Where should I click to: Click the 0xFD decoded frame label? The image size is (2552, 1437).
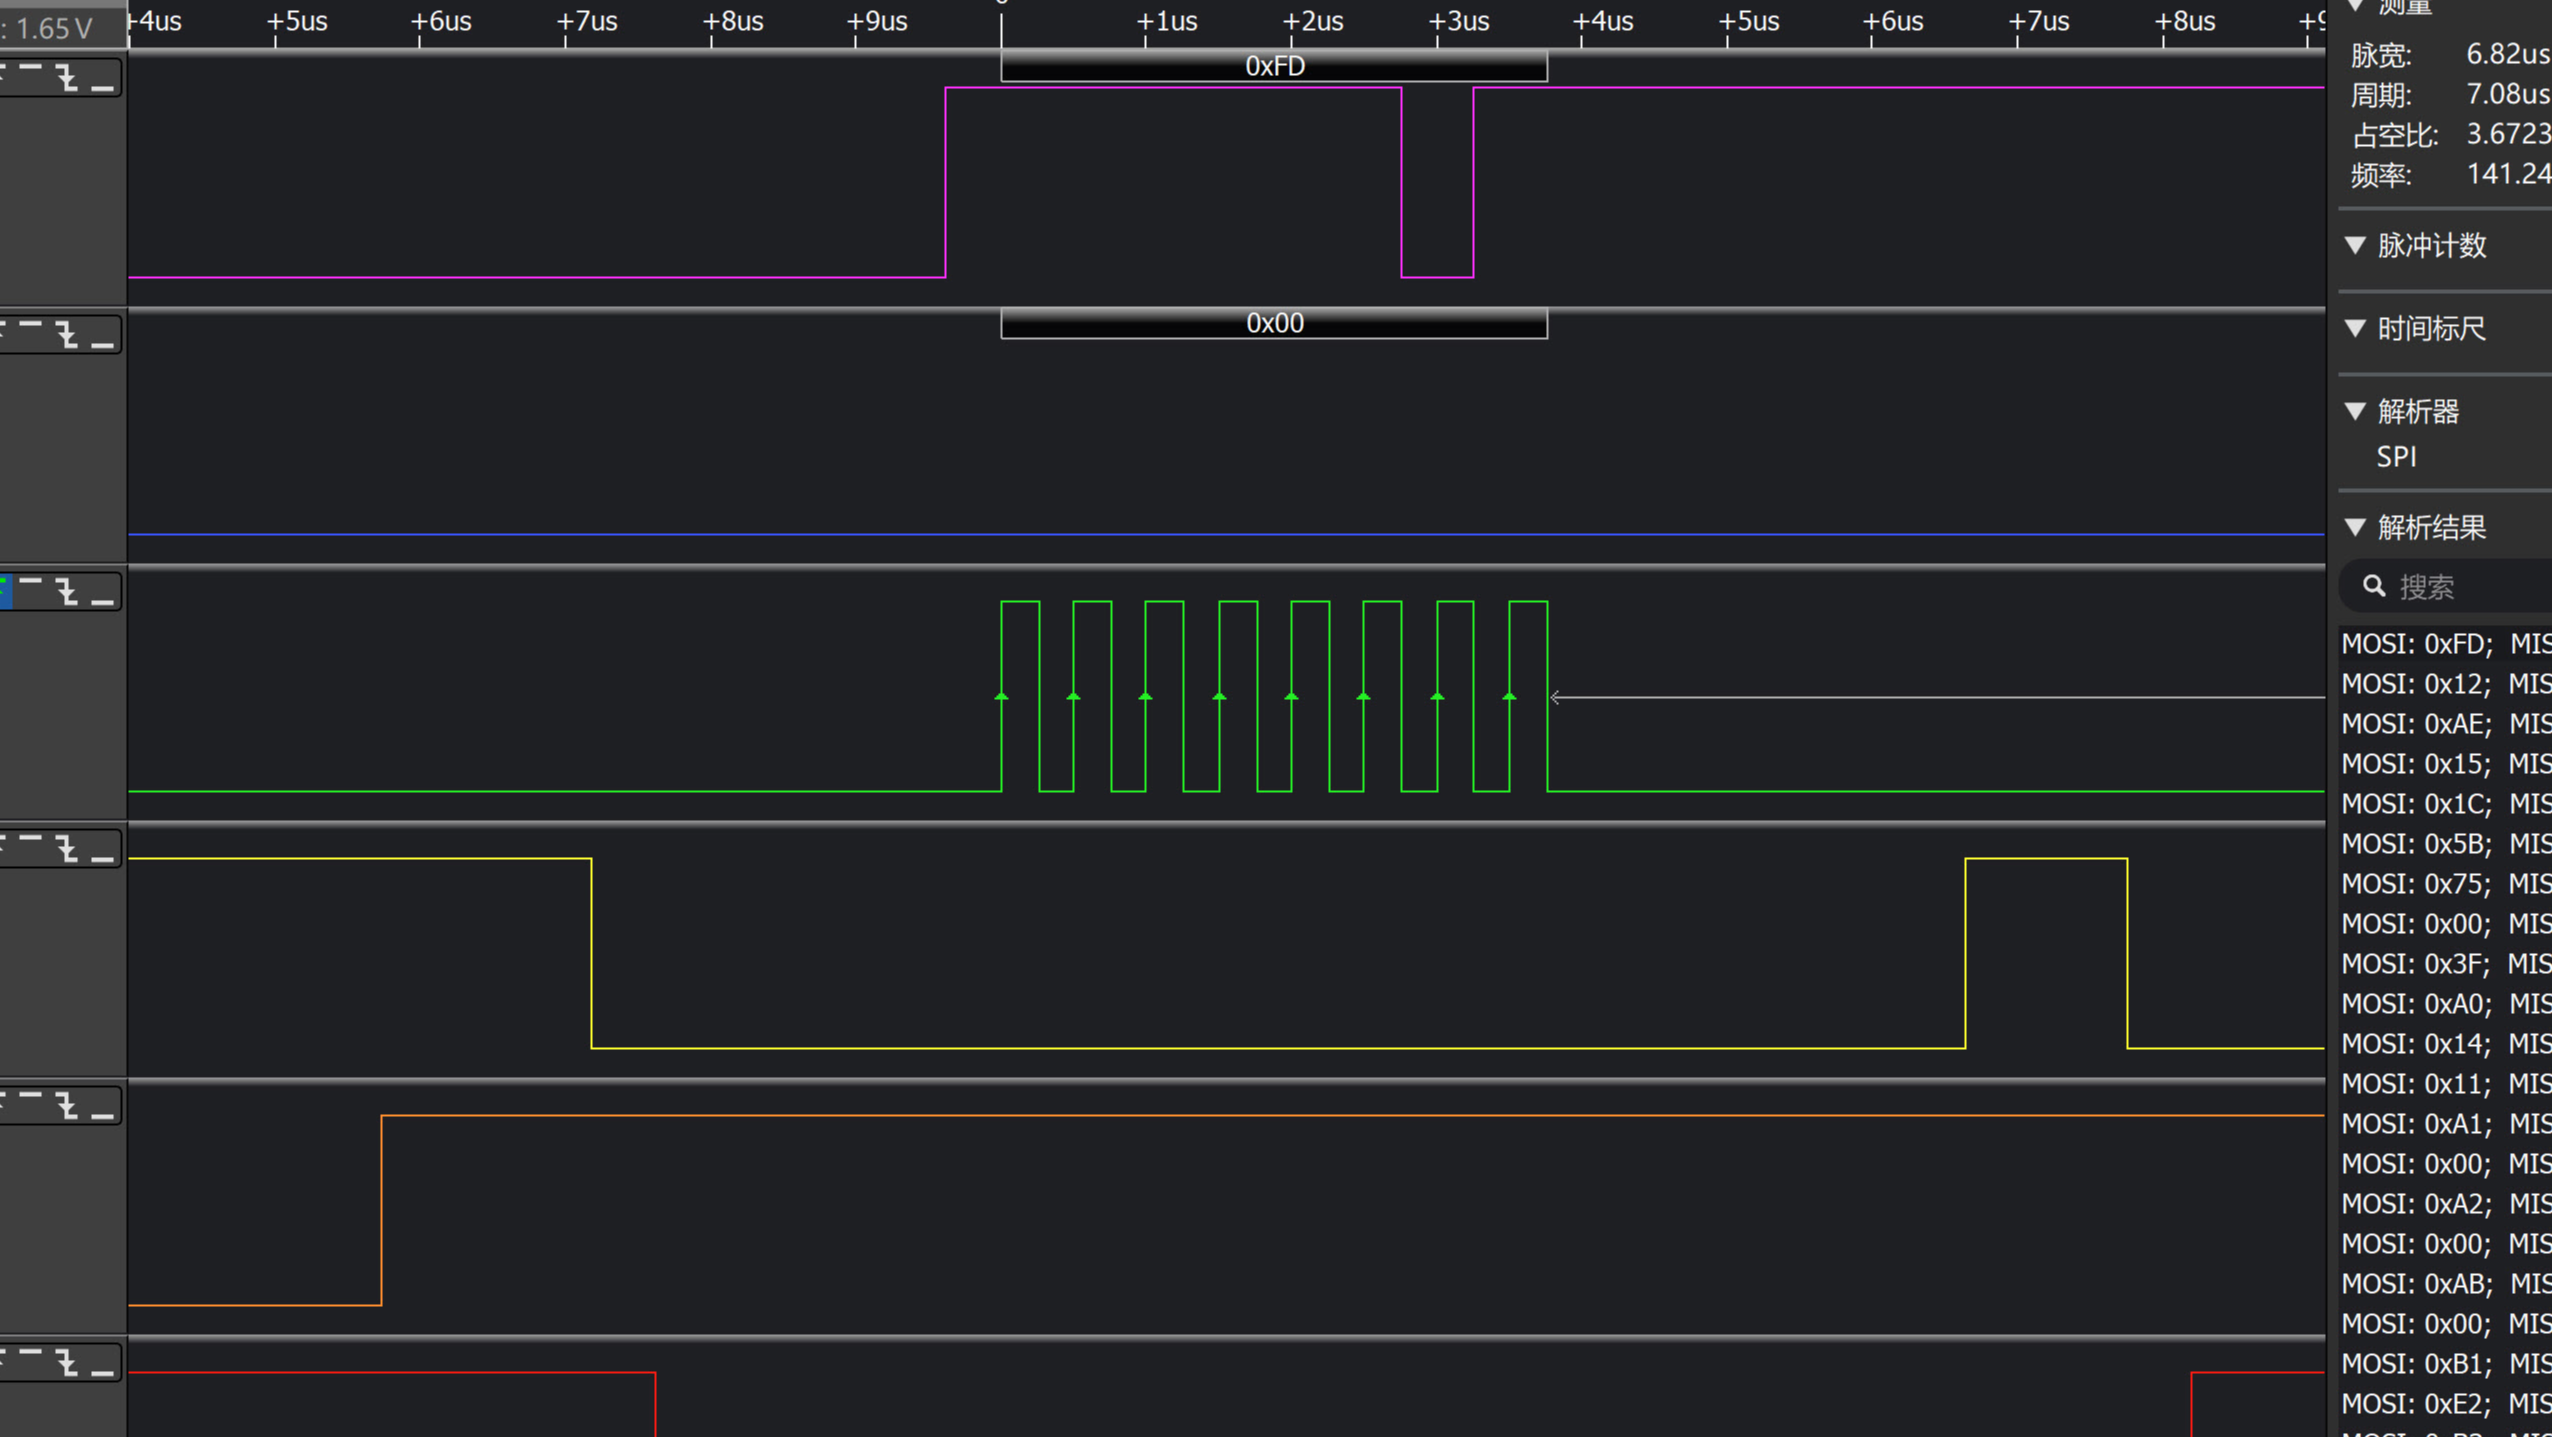click(x=1274, y=66)
